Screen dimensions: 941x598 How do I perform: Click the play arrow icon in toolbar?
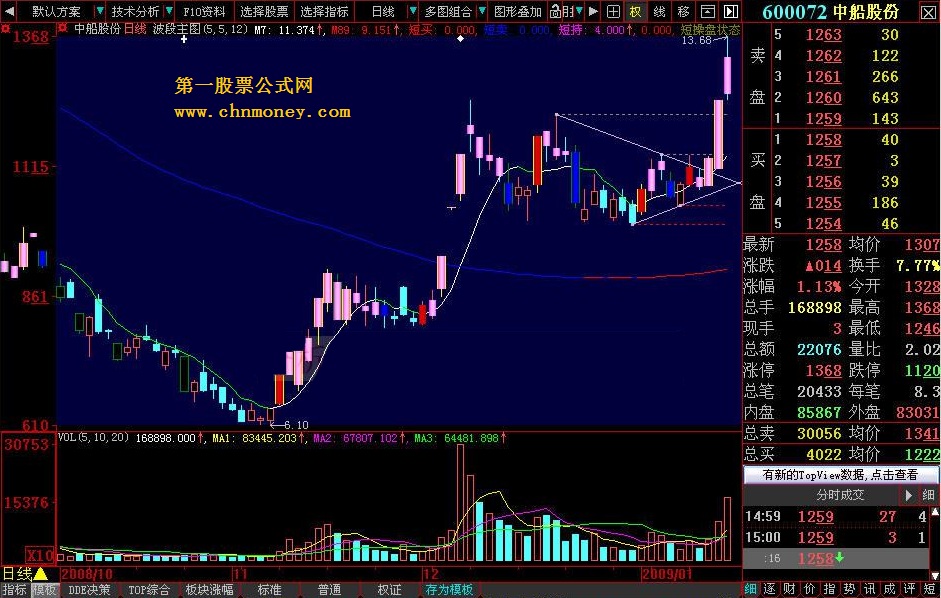point(594,11)
